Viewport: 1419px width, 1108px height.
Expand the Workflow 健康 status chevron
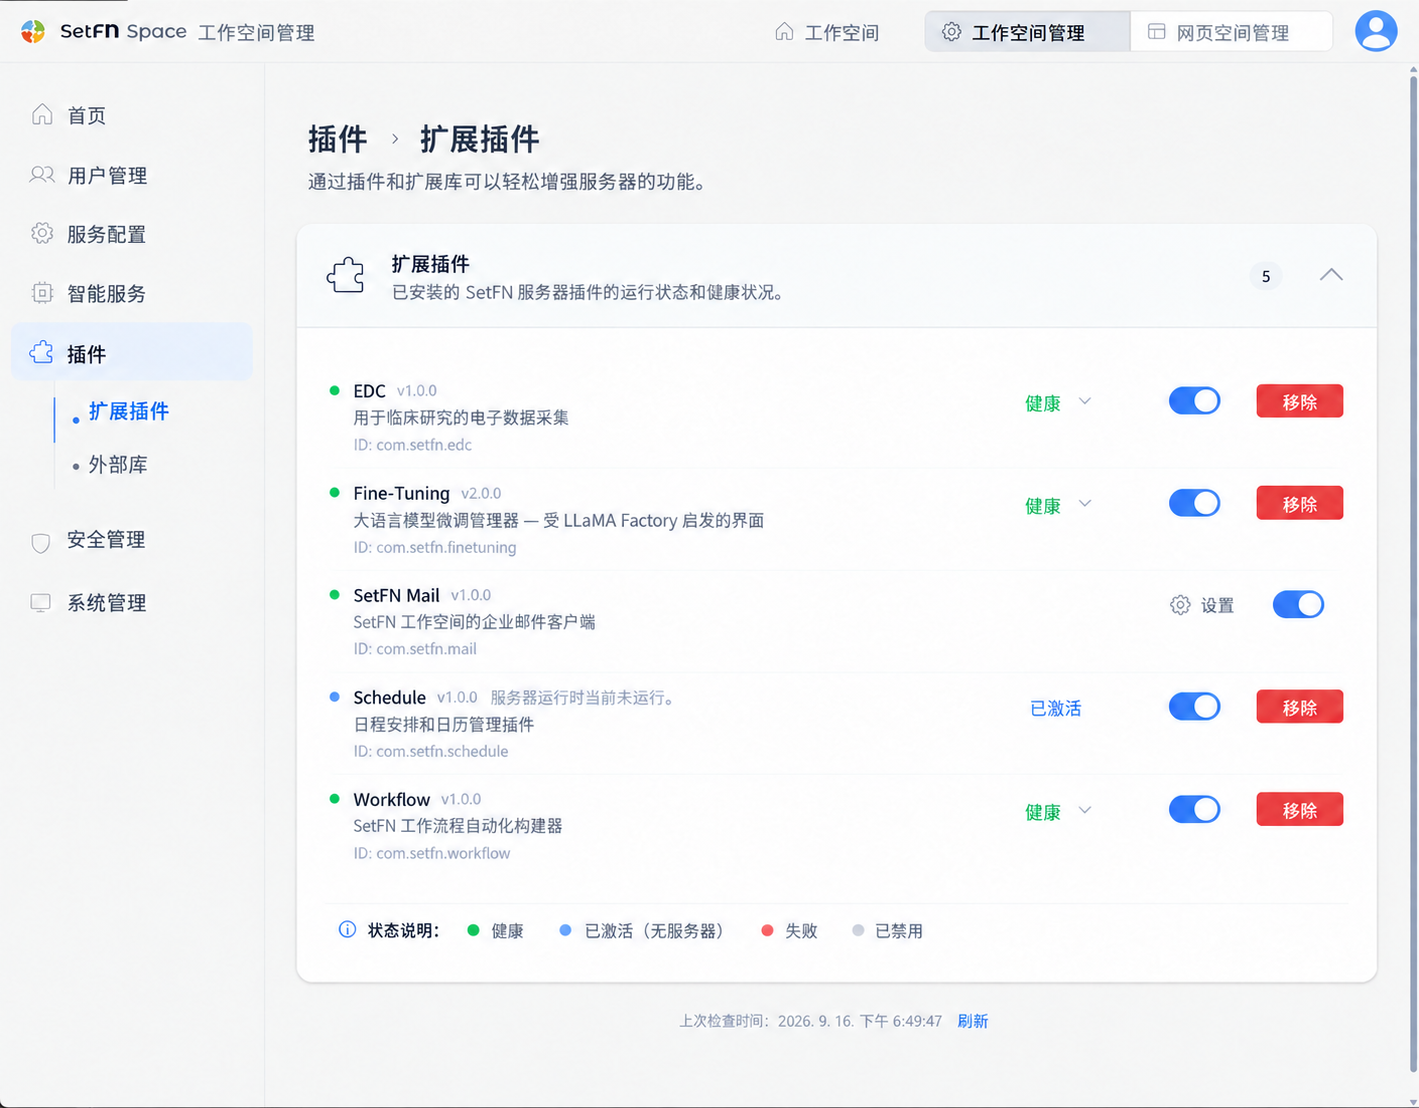click(x=1085, y=810)
